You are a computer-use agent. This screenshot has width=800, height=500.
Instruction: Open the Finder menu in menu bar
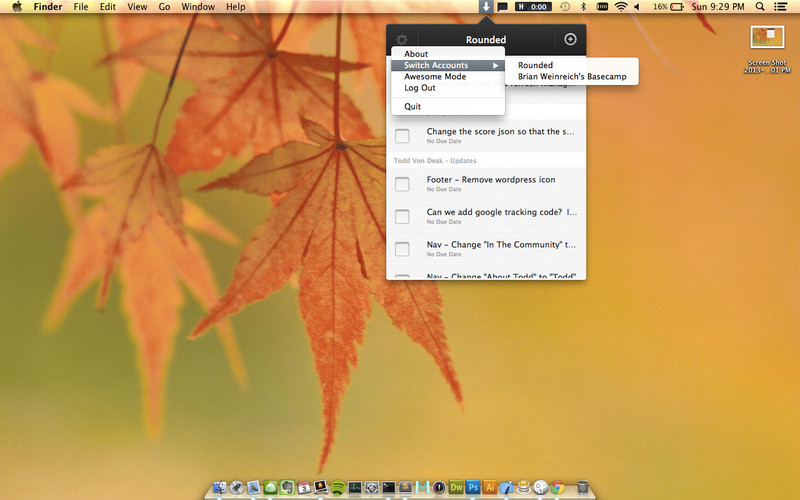[x=48, y=7]
